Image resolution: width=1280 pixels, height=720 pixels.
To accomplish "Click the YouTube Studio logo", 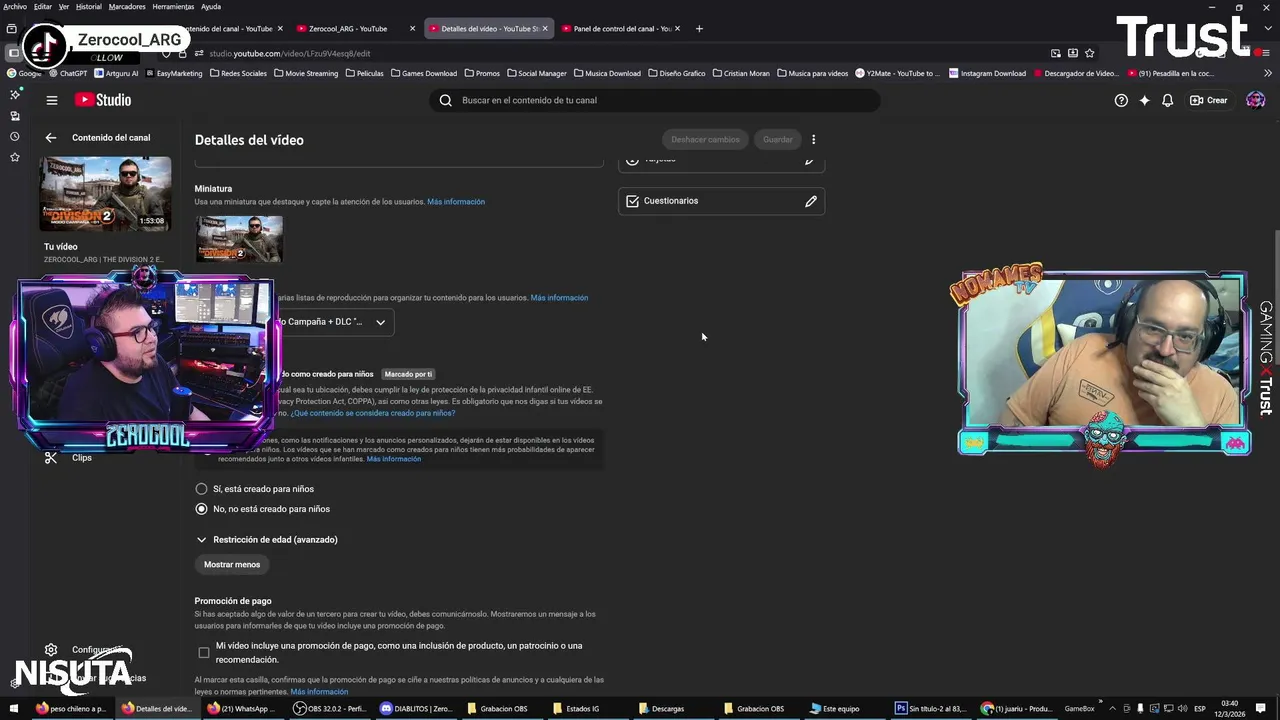I will 103,100.
